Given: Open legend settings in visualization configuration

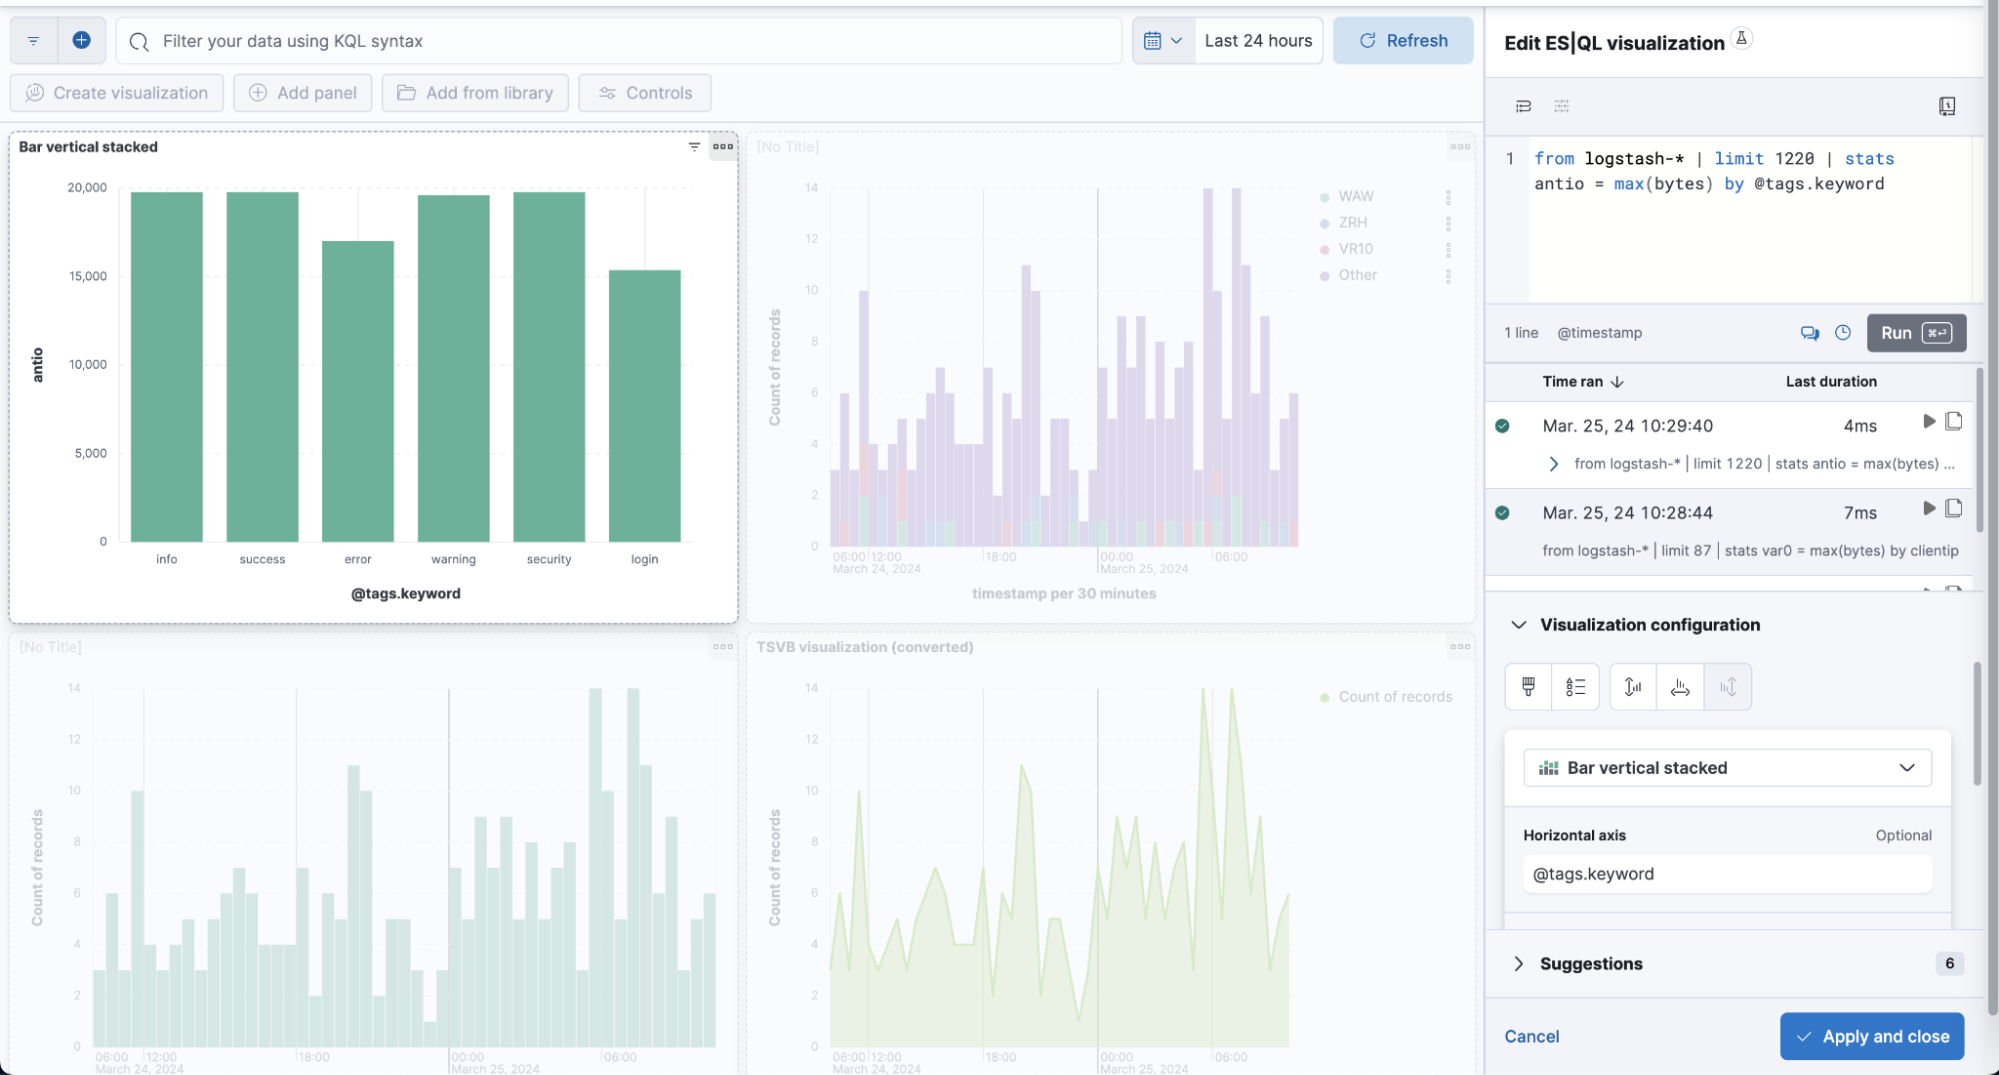Looking at the screenshot, I should click(x=1575, y=687).
